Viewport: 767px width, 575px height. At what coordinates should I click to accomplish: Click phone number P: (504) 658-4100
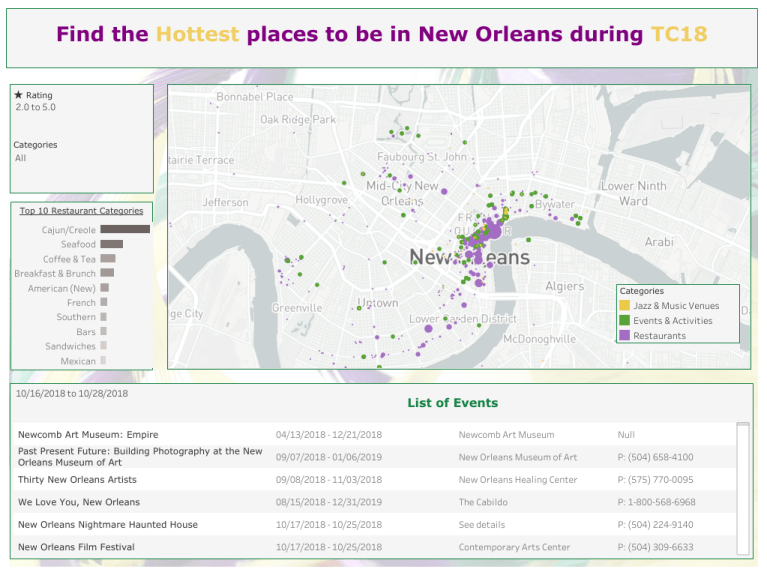655,457
